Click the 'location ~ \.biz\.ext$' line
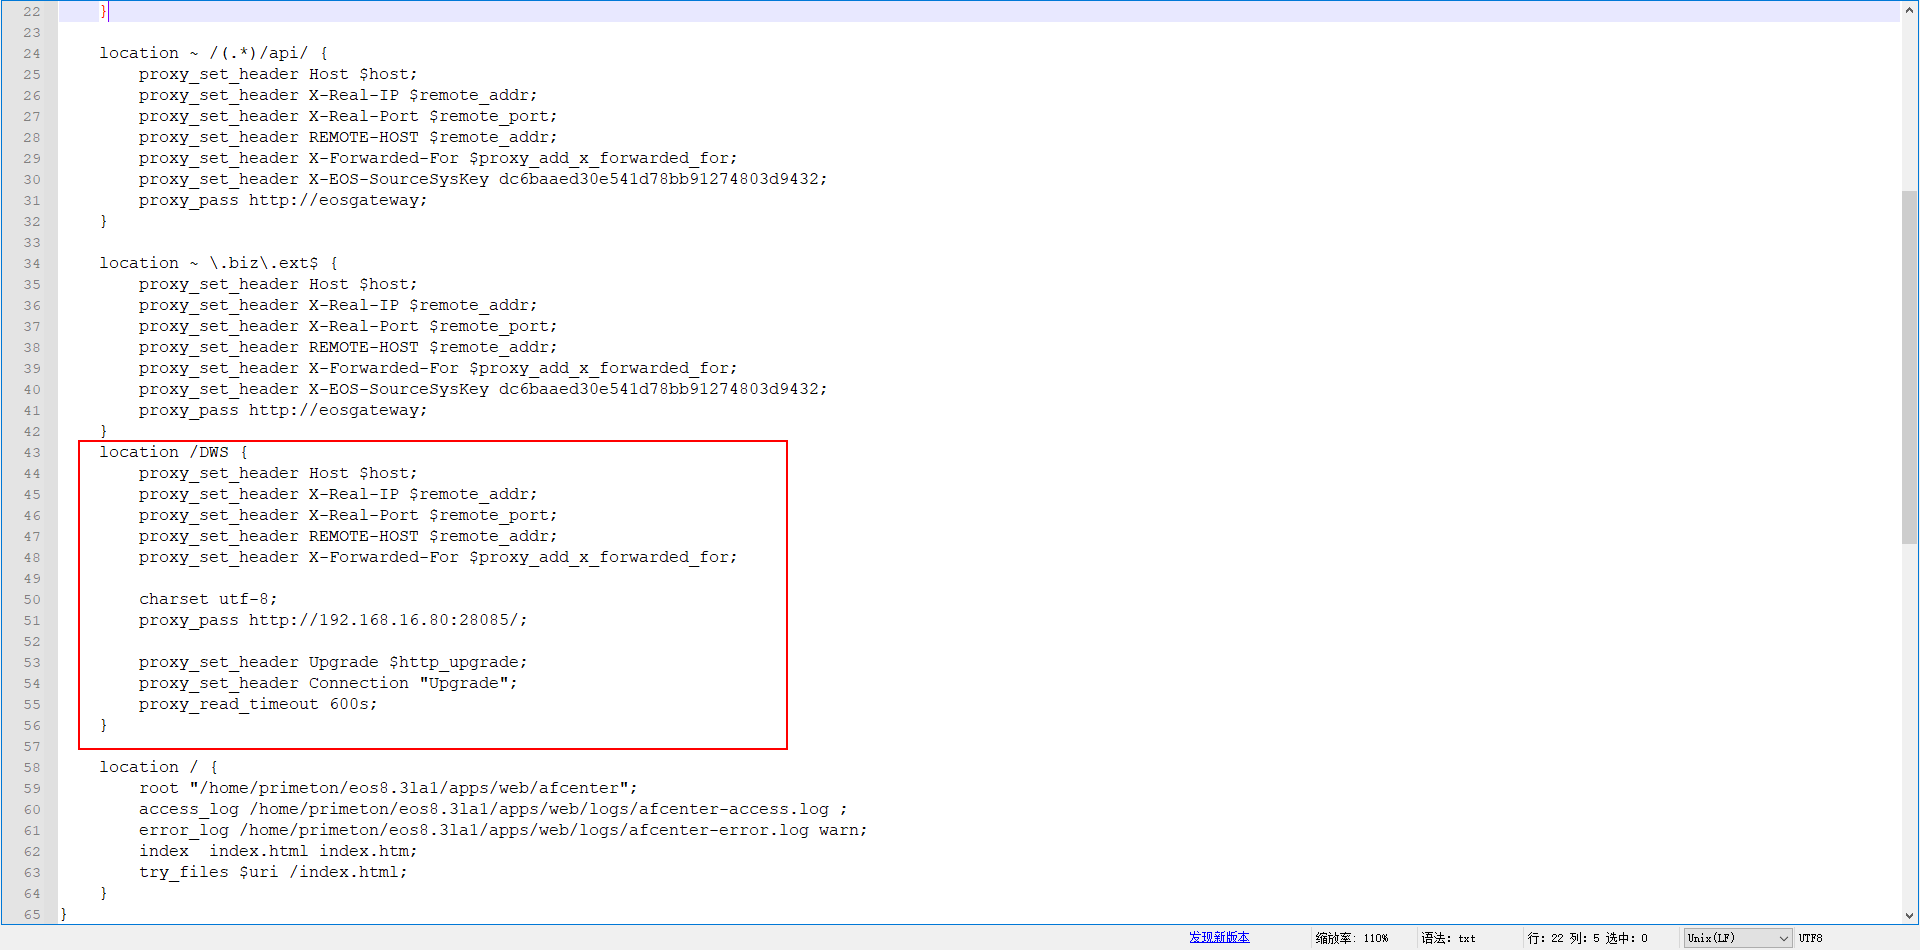 point(218,263)
